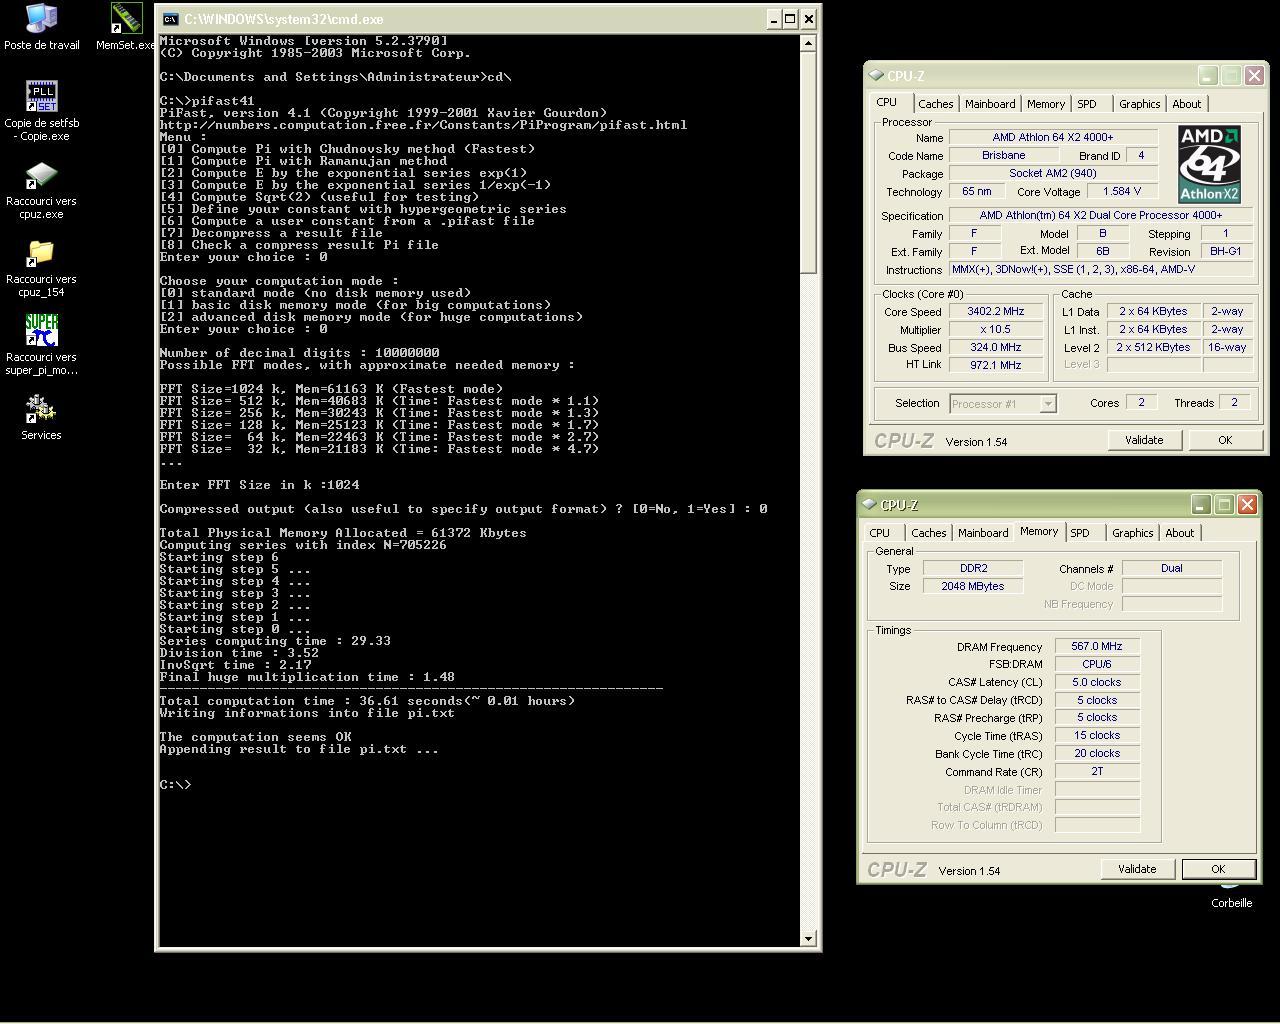1280x1024 pixels.
Task: Switch to Graphics tab in bottom CPU-Z
Action: tap(1132, 533)
